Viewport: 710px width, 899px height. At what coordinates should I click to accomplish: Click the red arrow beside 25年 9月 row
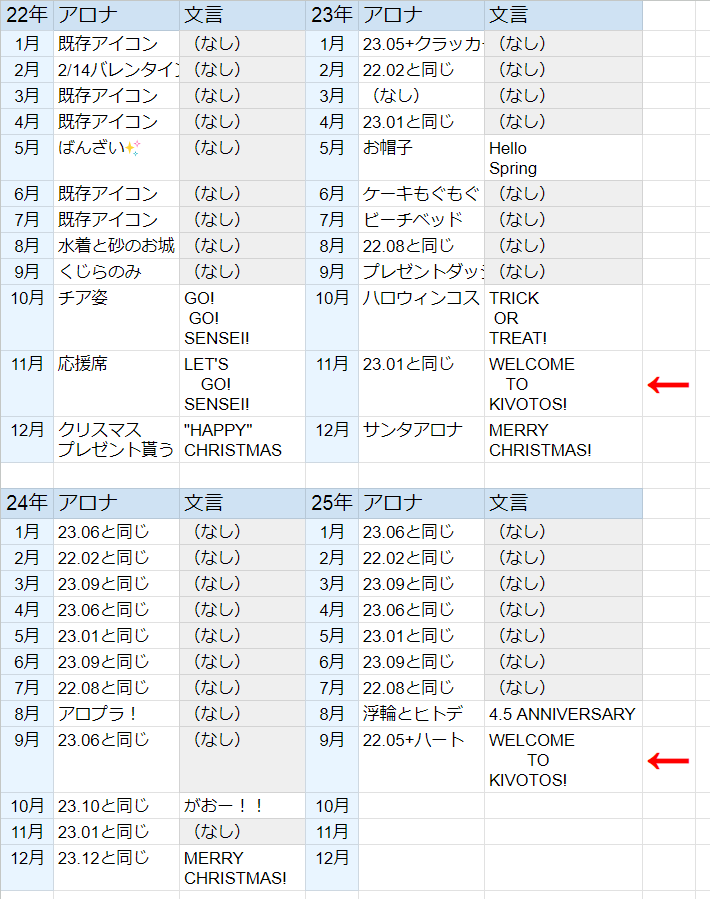(669, 761)
